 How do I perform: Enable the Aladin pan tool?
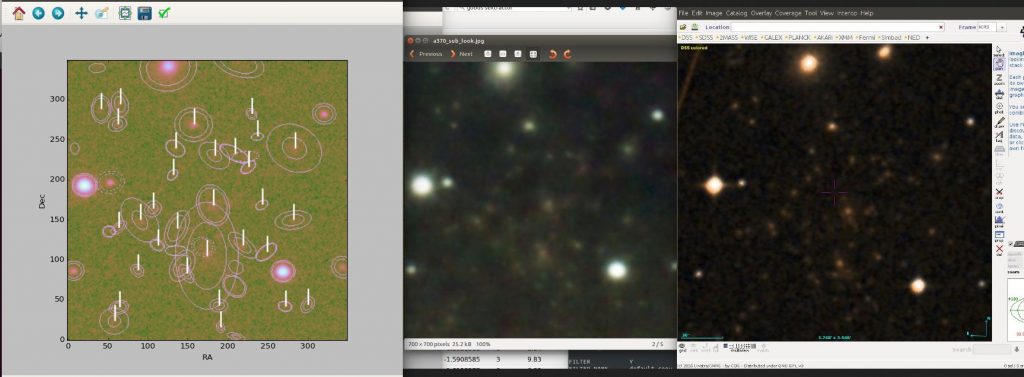tap(999, 64)
